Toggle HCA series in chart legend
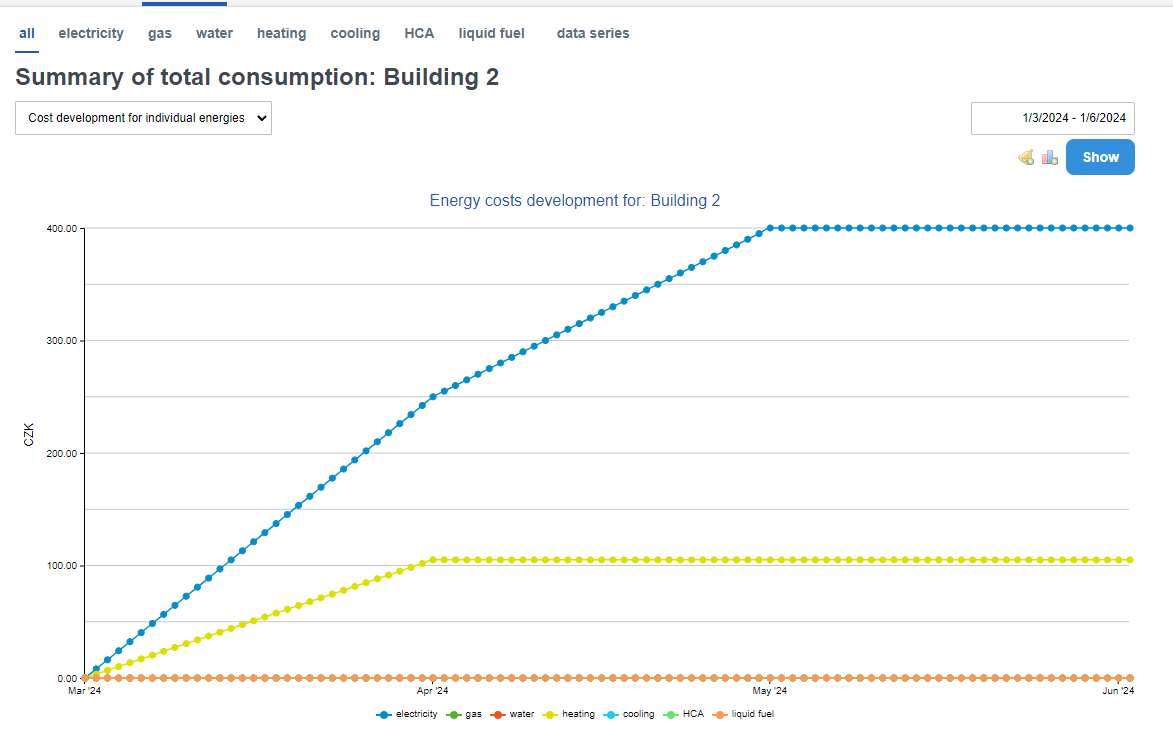Screen dimensions: 1173x729 (684, 714)
